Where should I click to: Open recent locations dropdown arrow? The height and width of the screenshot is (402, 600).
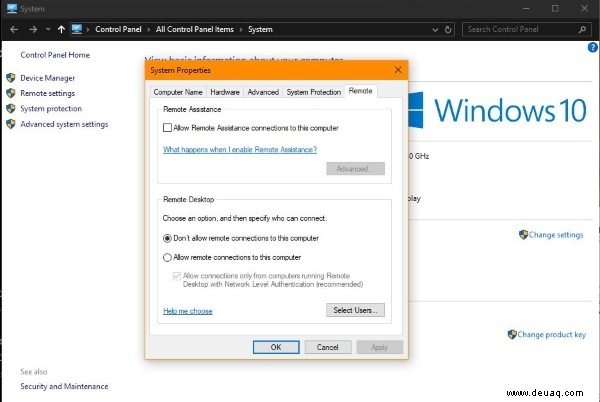click(x=48, y=29)
